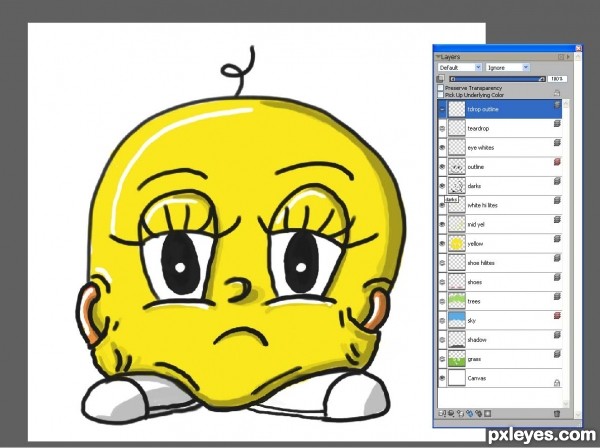Open Dynamic Plugins button in Layers footer
600x448 pixels.
(451, 413)
